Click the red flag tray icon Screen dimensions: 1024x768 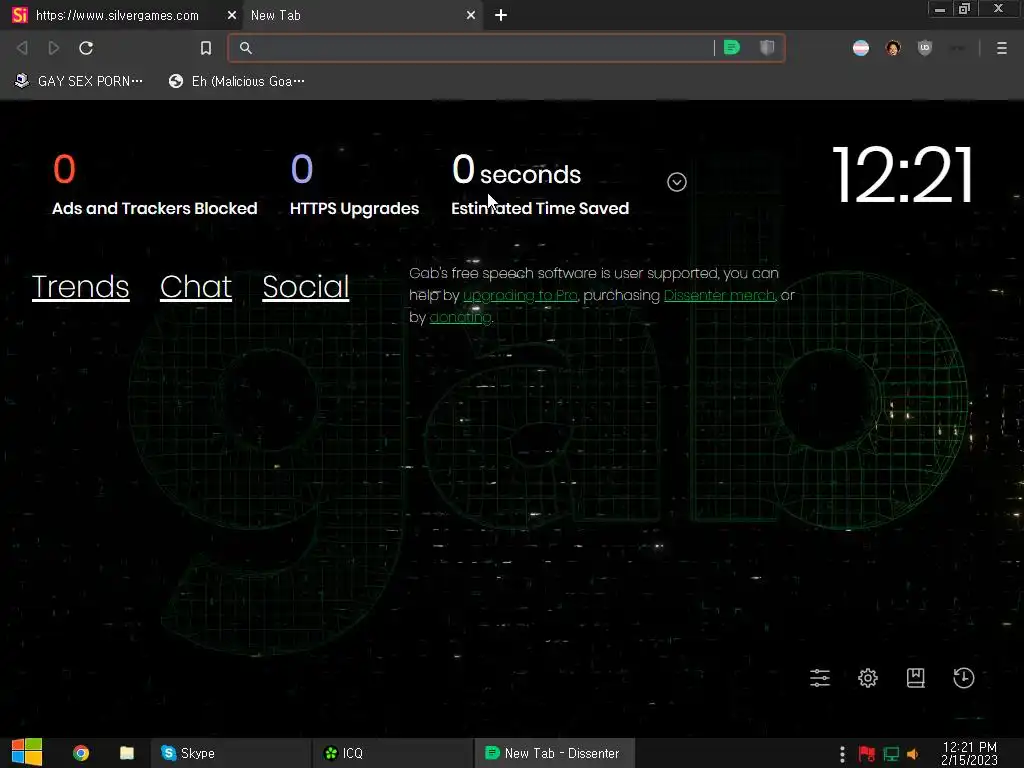click(867, 754)
